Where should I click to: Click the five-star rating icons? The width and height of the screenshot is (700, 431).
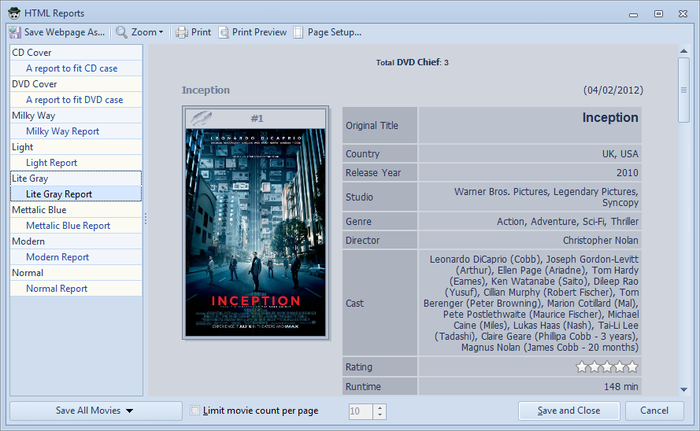[607, 367]
